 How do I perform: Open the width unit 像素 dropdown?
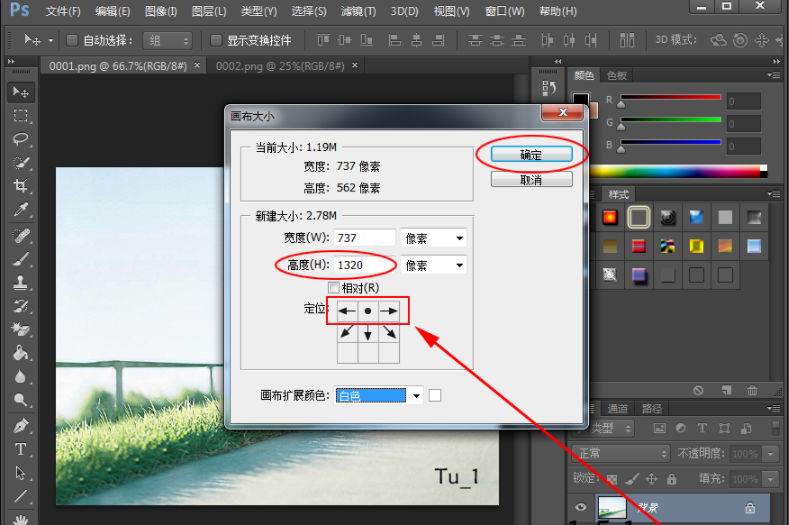tap(433, 238)
